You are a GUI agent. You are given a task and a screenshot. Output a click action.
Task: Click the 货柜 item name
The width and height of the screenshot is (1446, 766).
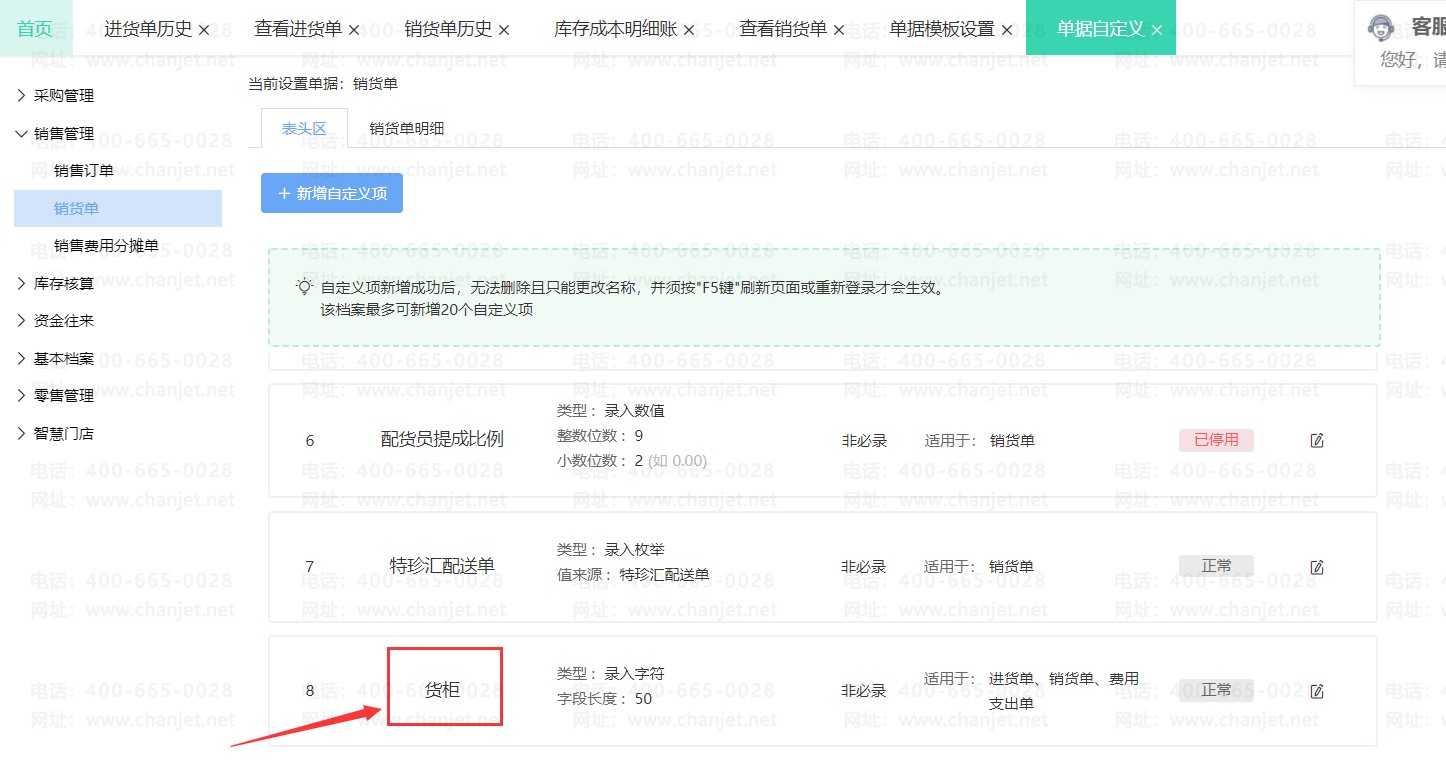[442, 689]
